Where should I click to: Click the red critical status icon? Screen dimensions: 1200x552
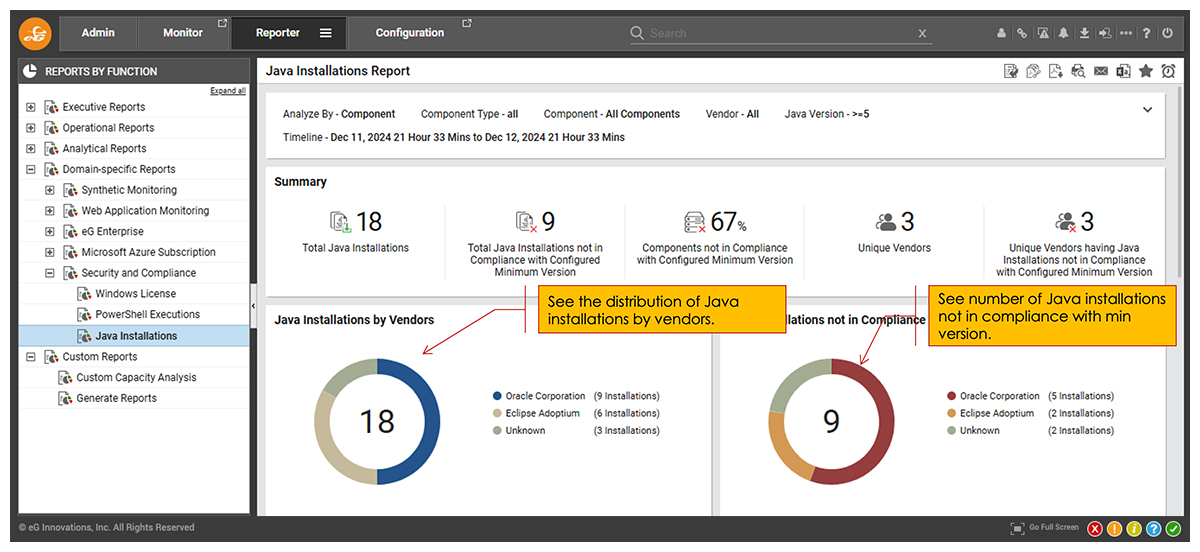(x=1095, y=529)
